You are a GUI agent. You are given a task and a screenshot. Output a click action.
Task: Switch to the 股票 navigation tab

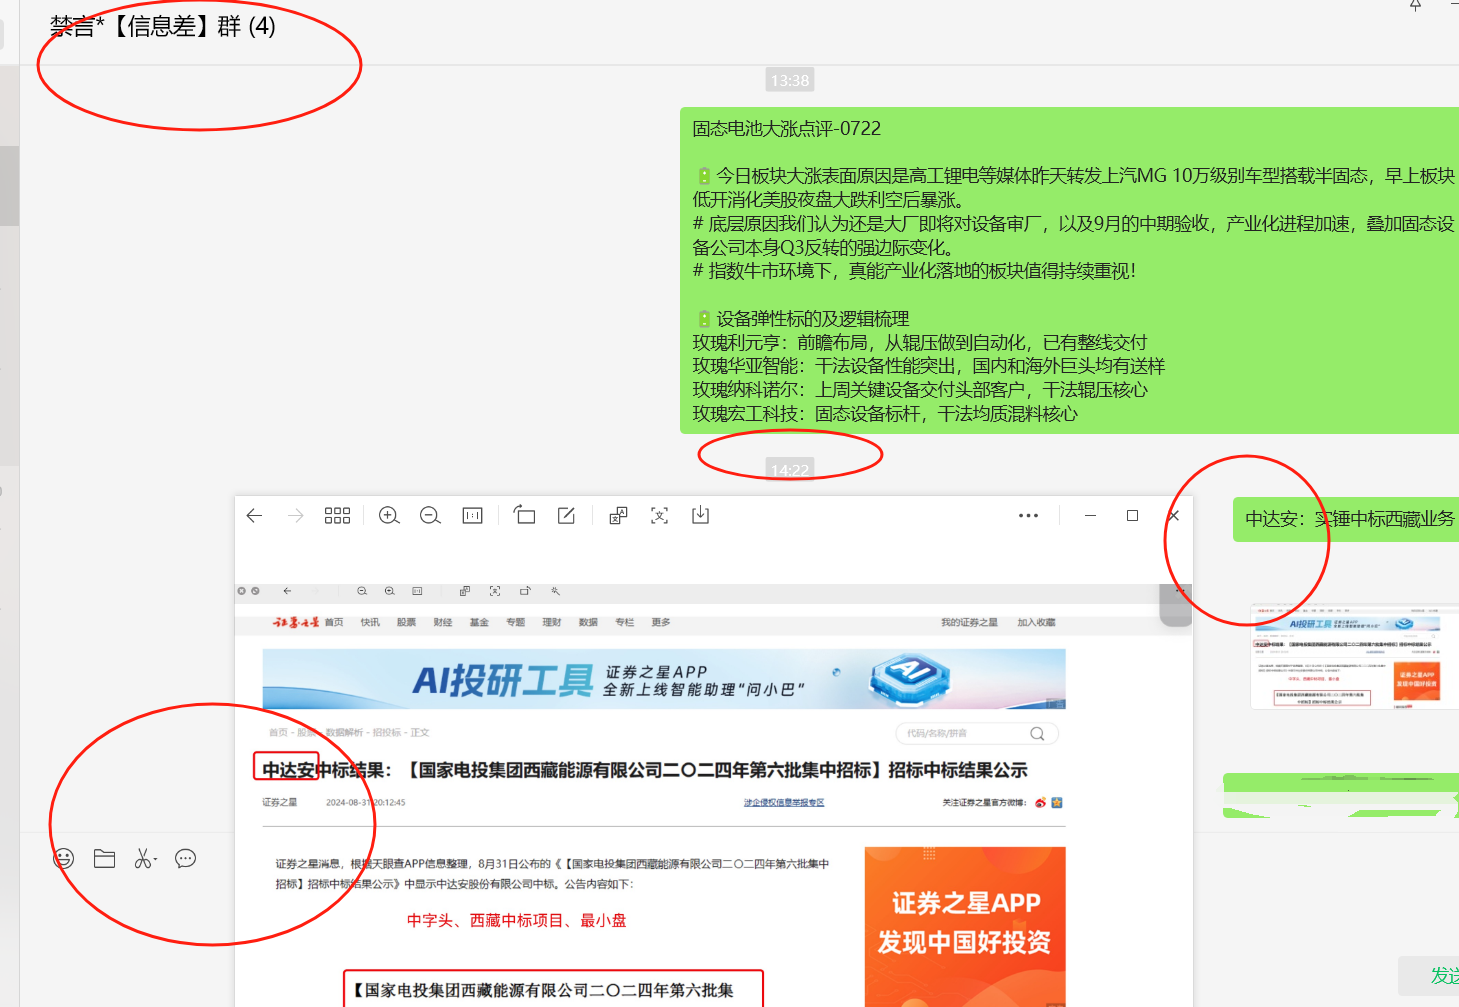[x=405, y=622]
